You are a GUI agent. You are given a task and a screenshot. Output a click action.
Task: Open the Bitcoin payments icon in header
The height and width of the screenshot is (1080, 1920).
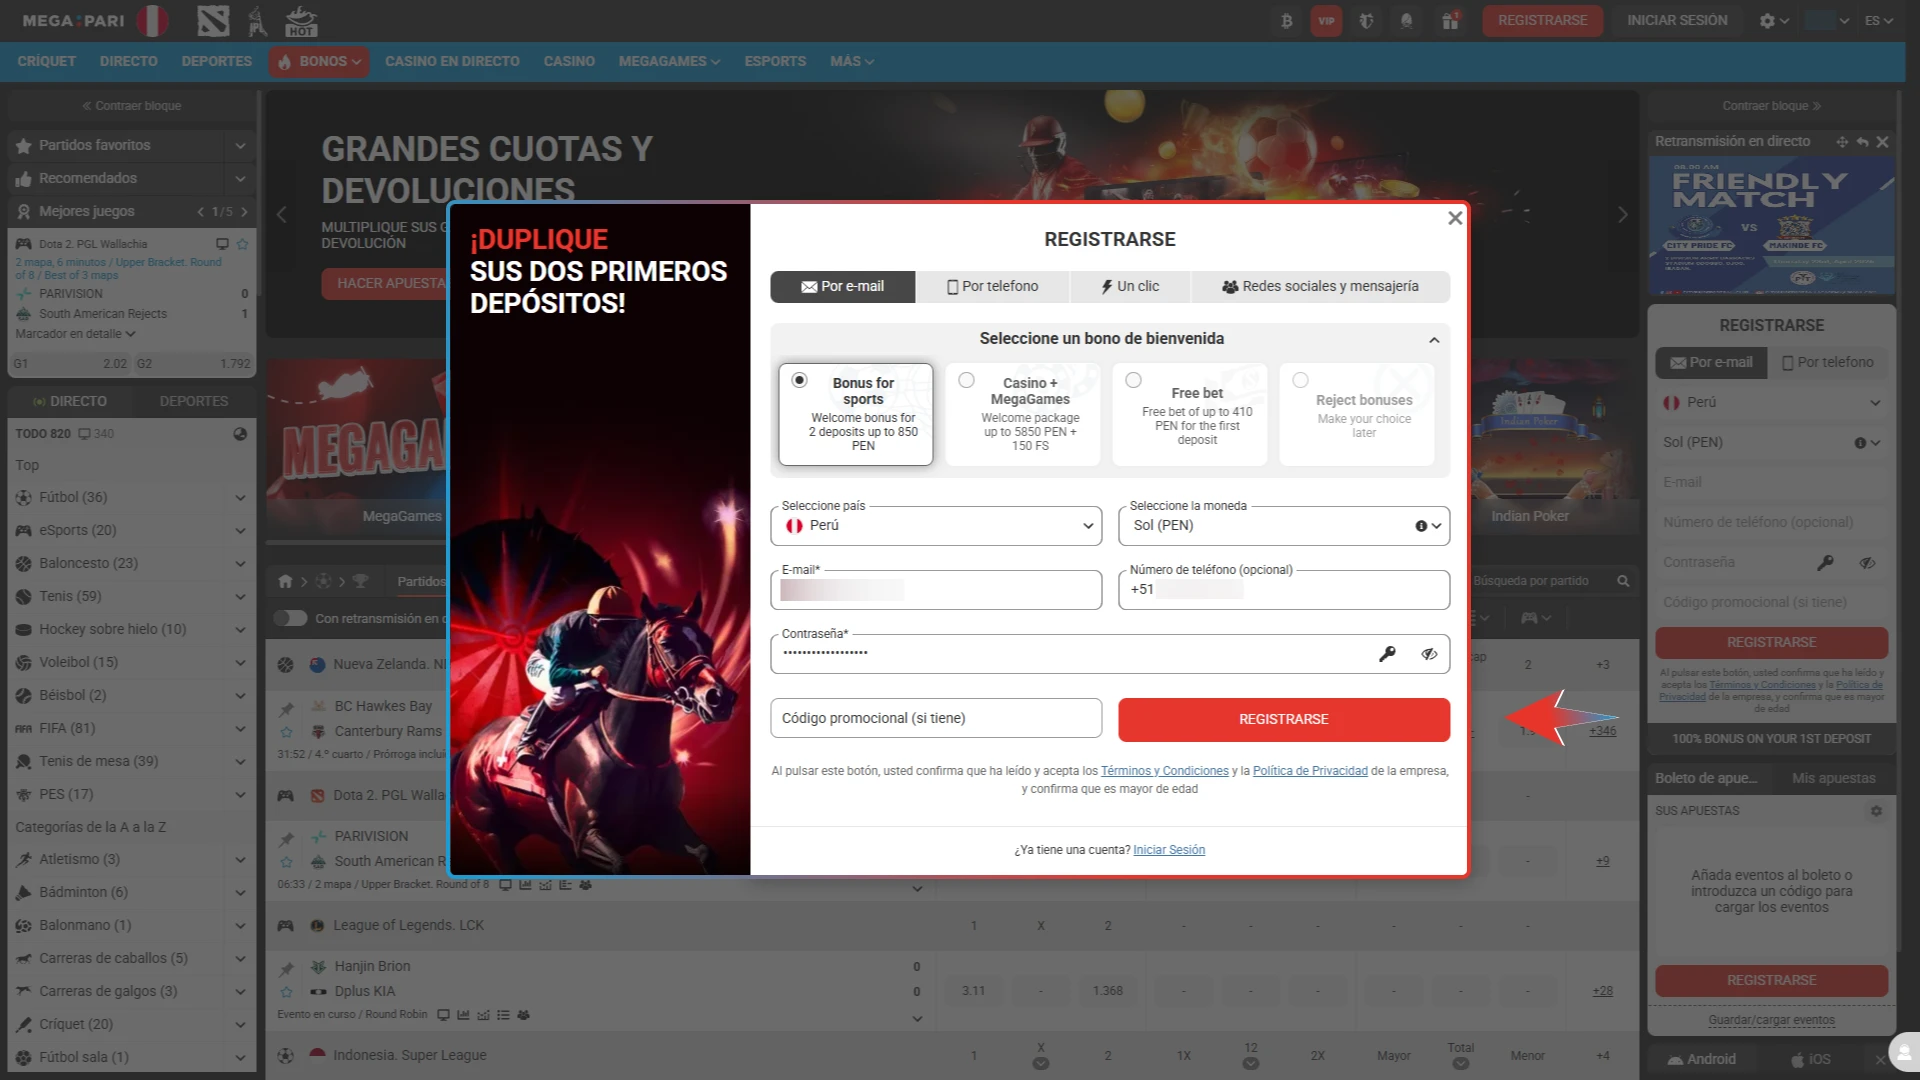pyautogui.click(x=1286, y=20)
